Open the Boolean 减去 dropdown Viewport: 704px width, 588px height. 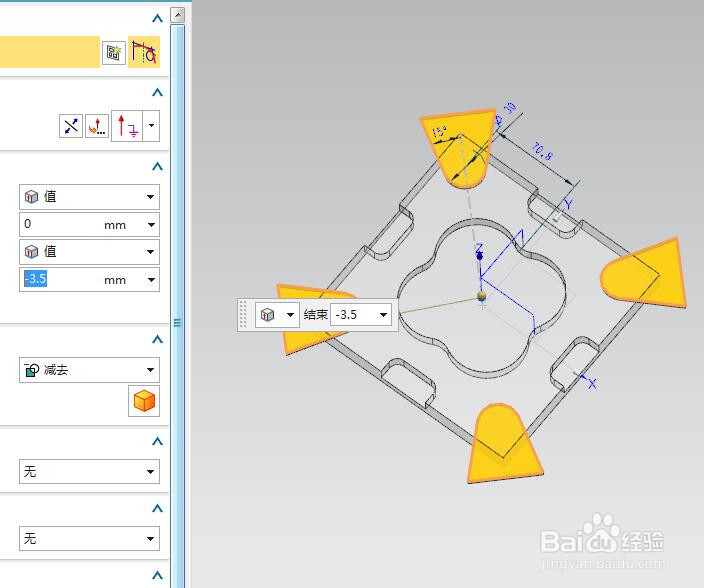click(x=89, y=370)
